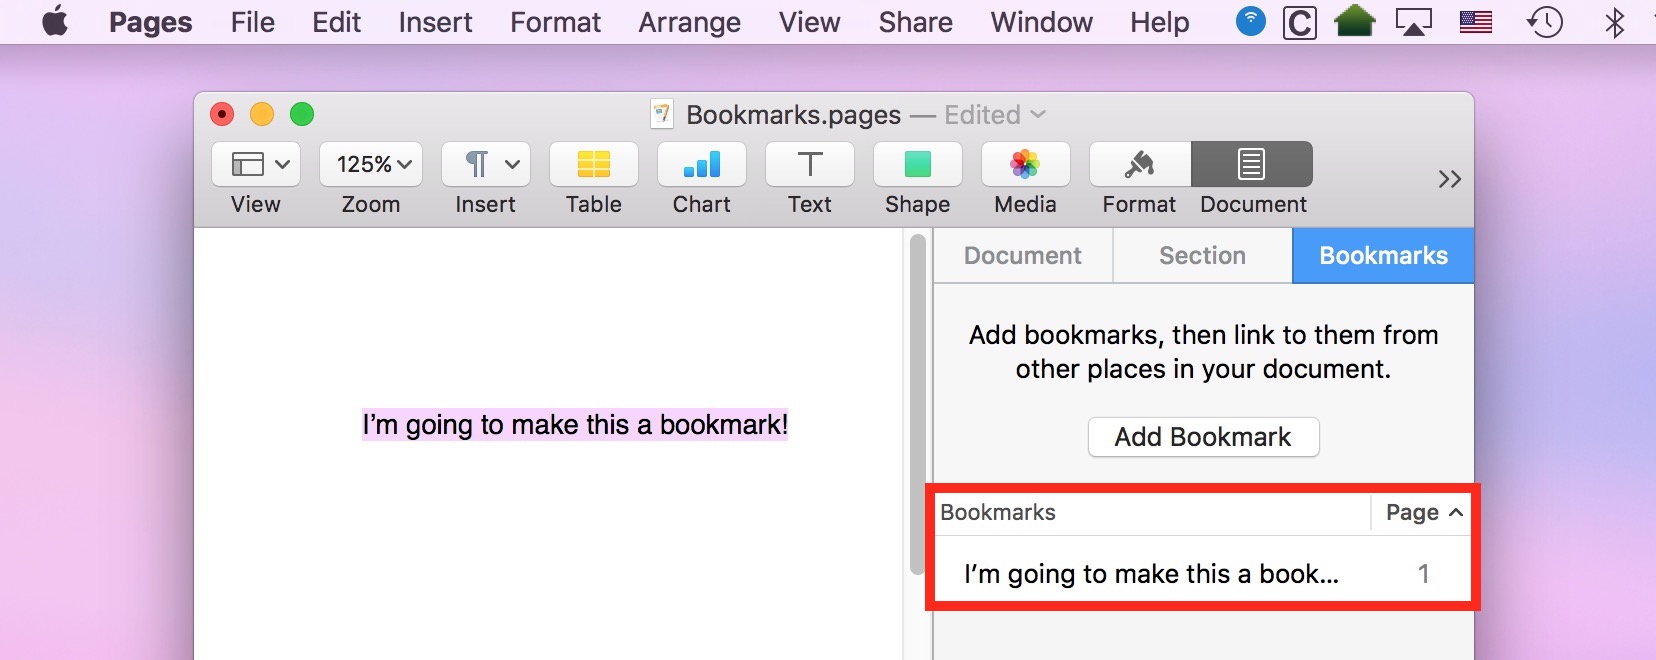The image size is (1656, 660).
Task: Open the US flag input source menu
Action: tap(1476, 22)
